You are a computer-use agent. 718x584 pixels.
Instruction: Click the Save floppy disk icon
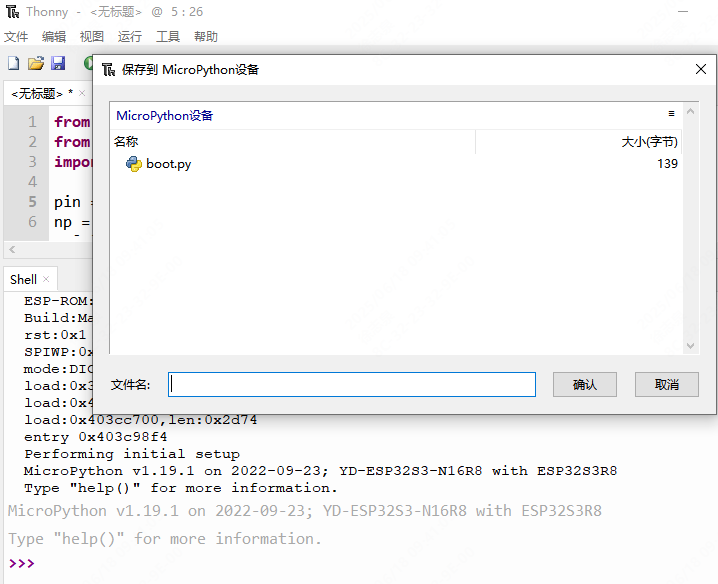(58, 63)
